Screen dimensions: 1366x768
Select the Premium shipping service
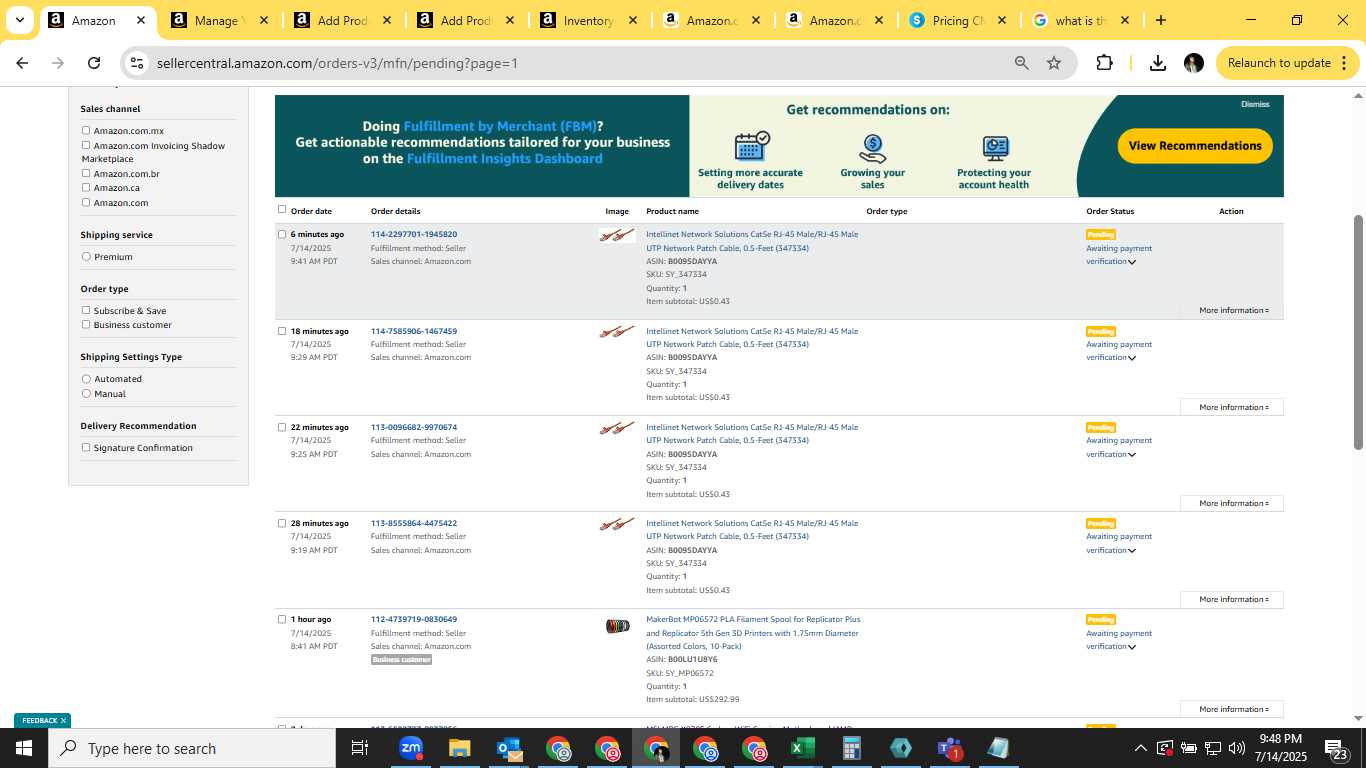tap(86, 257)
